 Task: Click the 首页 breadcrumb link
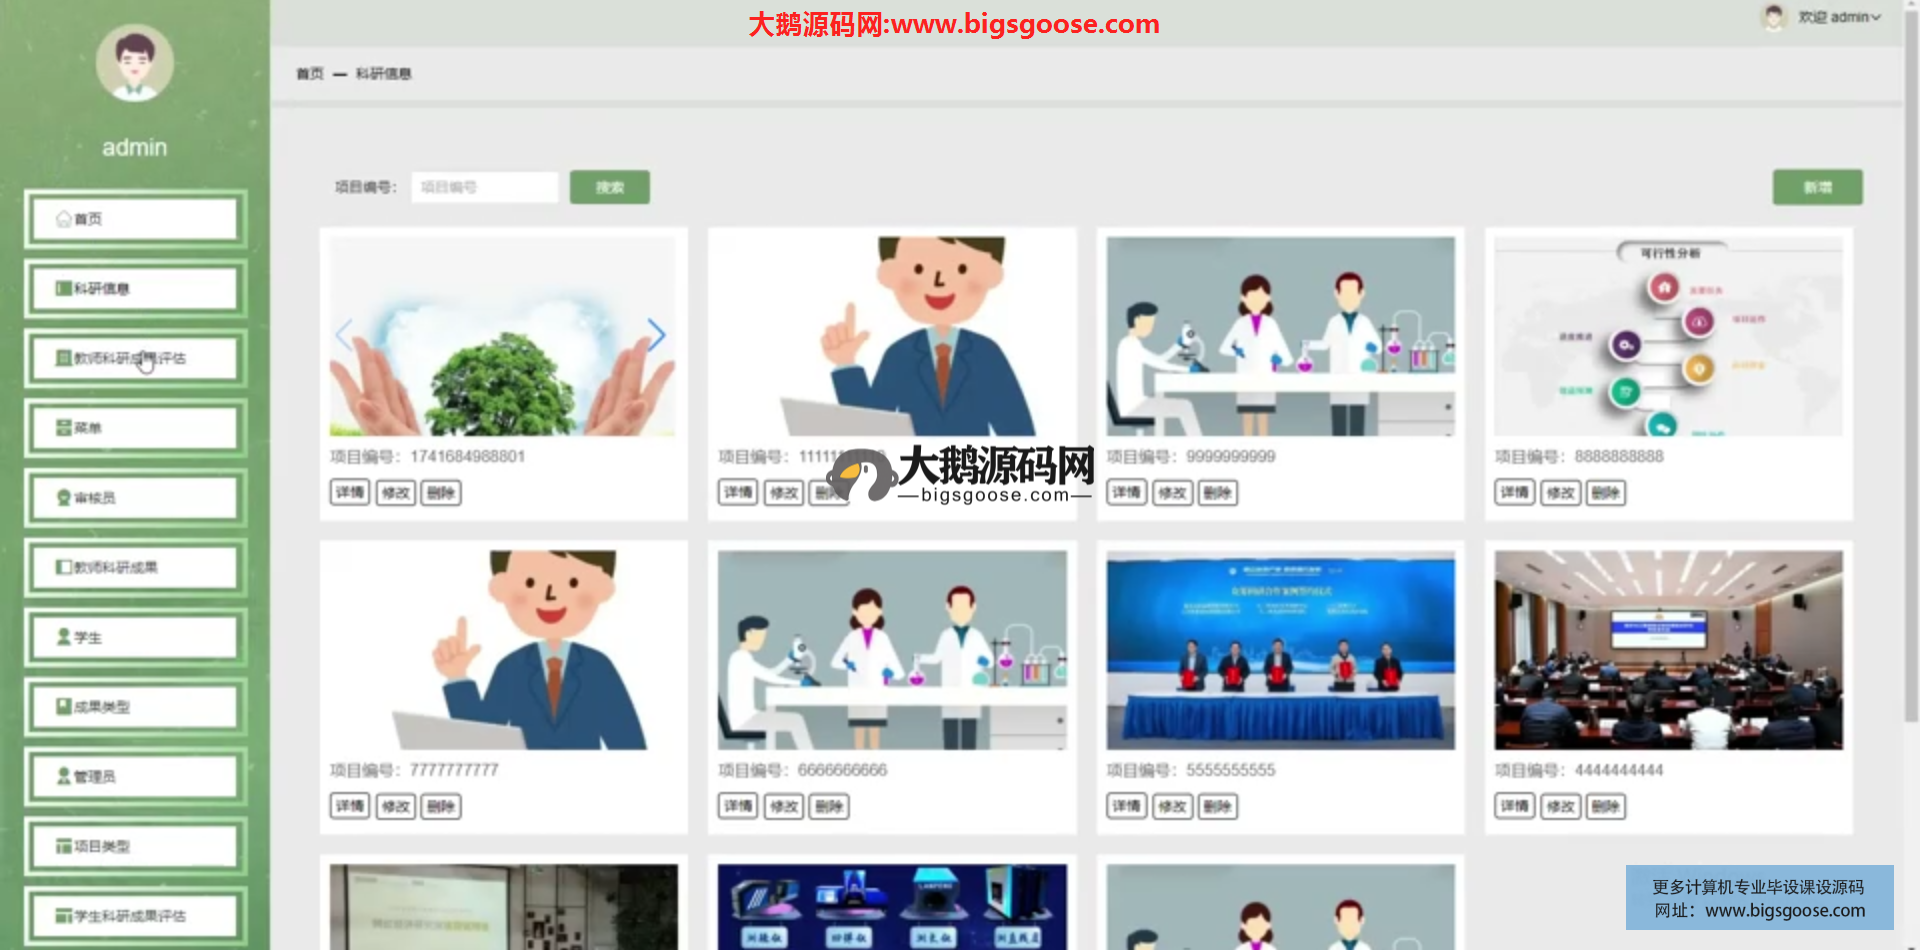click(x=310, y=74)
